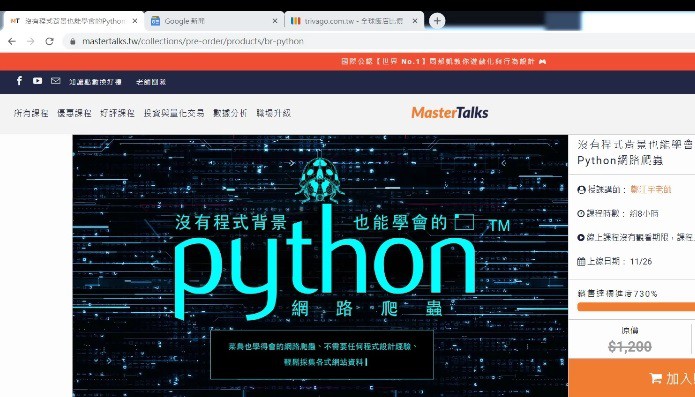Select the Python course browser tab
Viewport: 695px width, 397px height.
[74, 21]
